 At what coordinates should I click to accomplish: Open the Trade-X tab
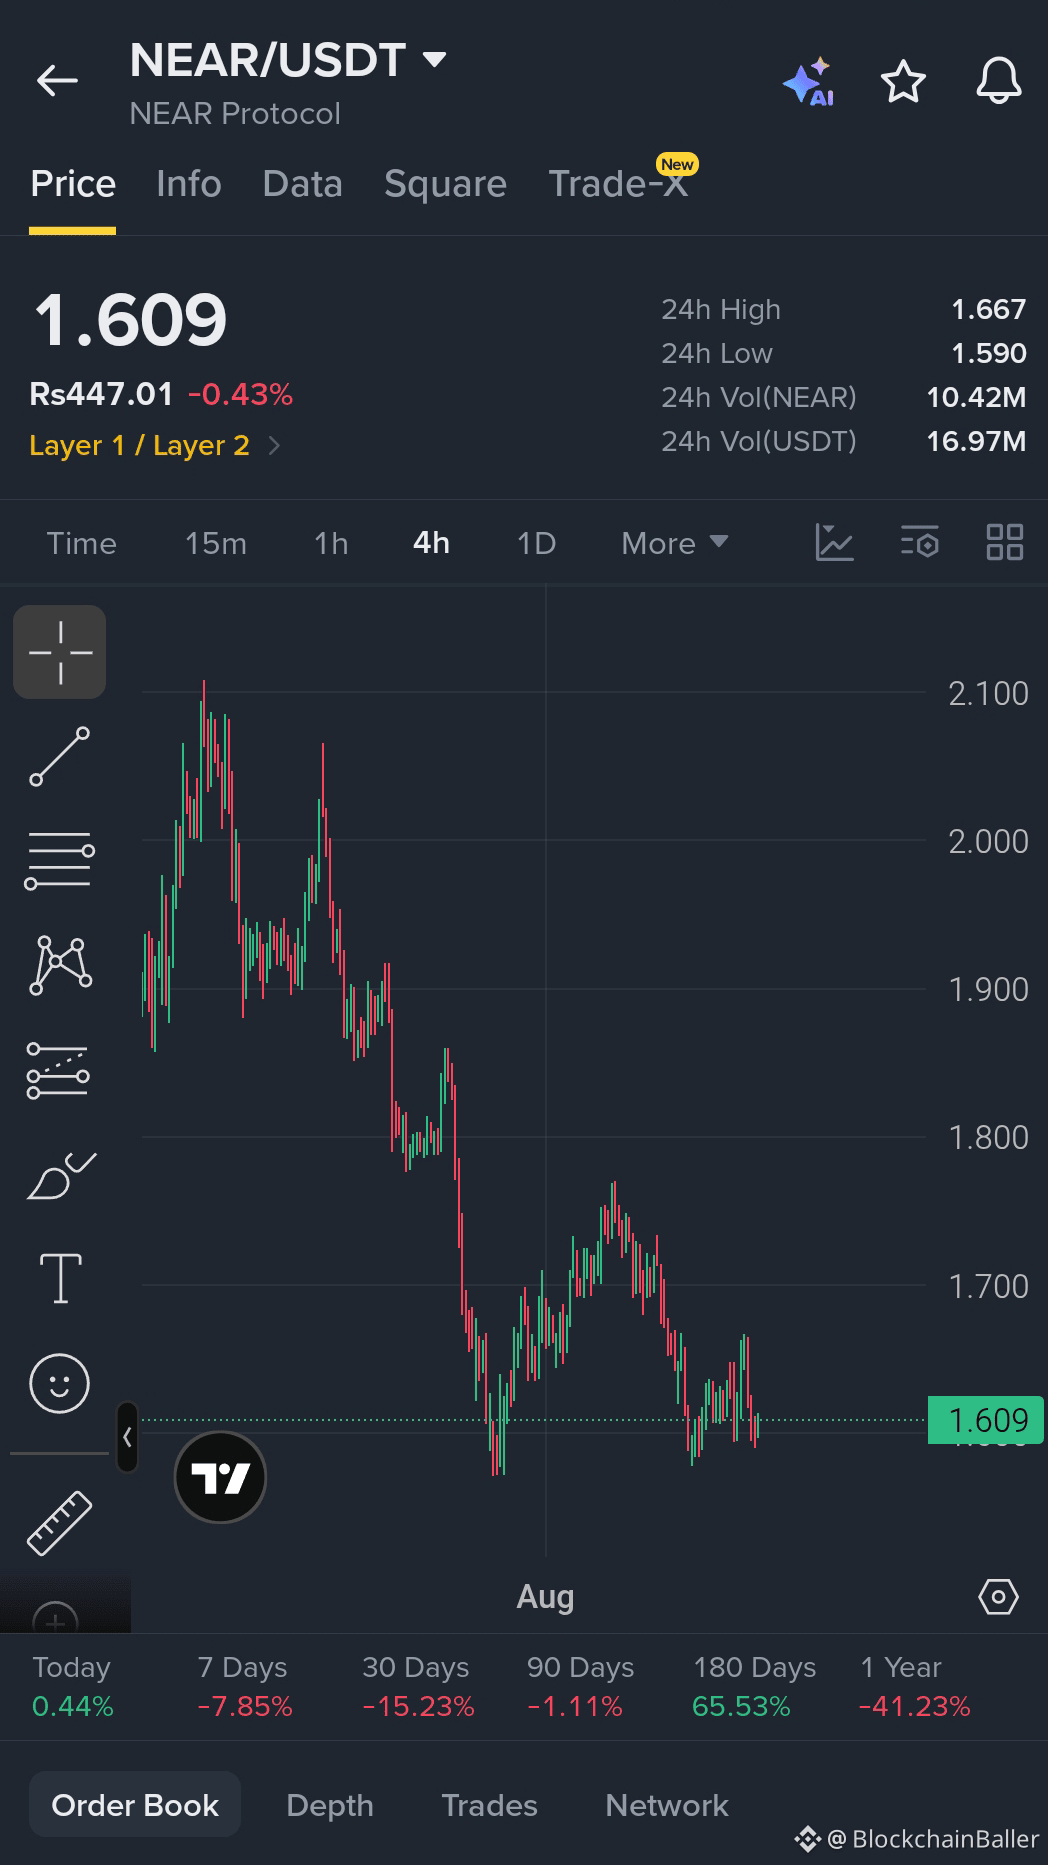coord(618,184)
